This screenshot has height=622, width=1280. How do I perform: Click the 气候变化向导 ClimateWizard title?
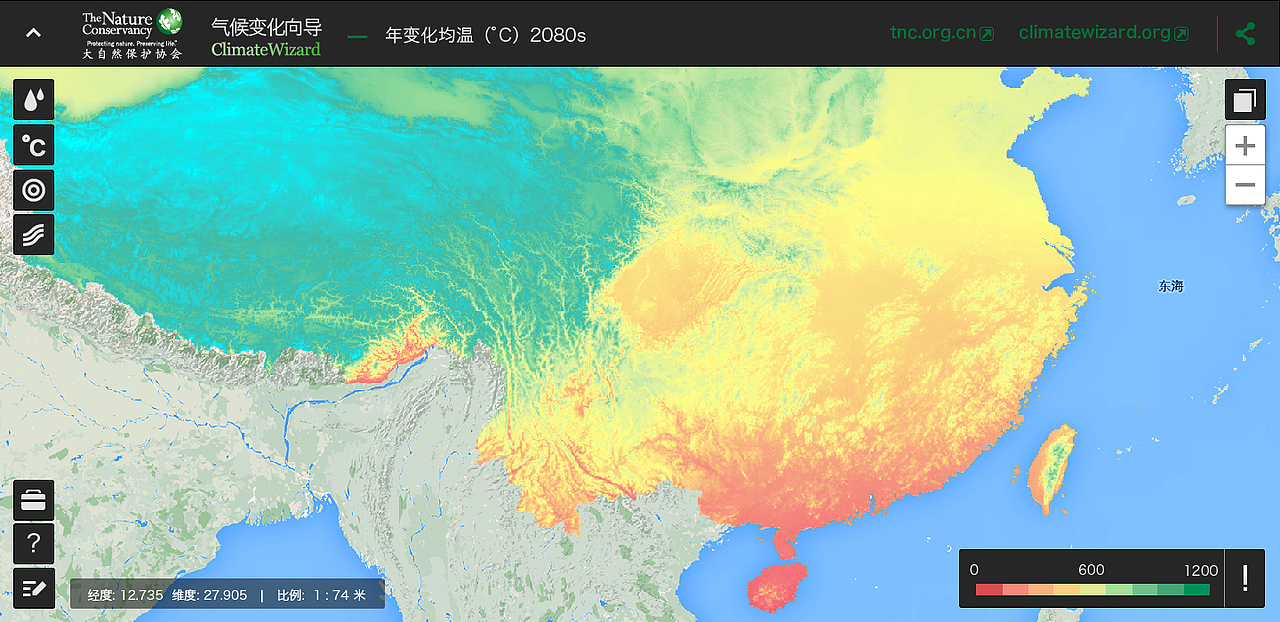267,37
